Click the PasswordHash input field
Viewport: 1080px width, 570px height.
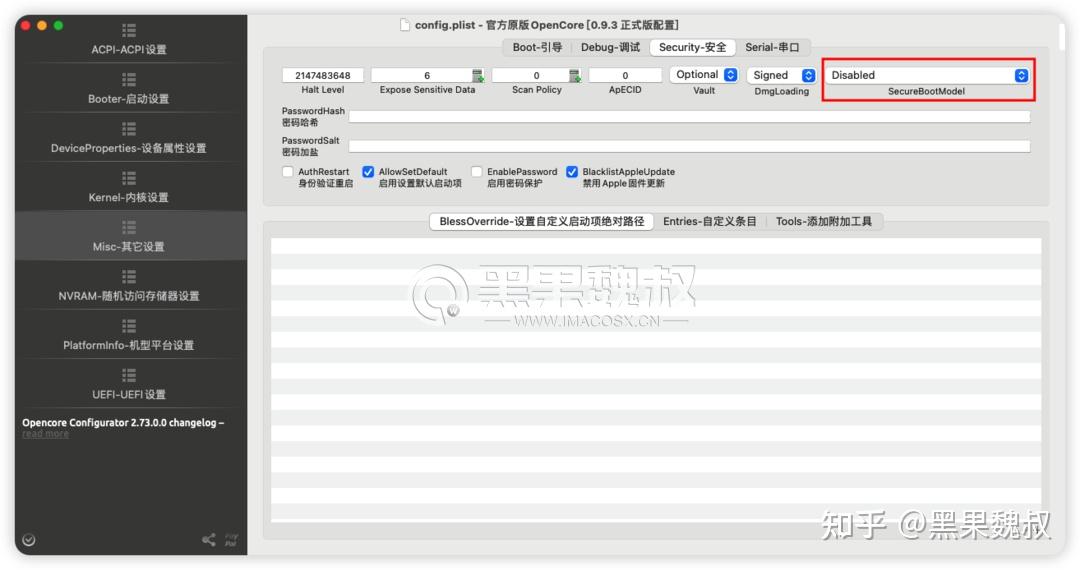[x=689, y=117]
